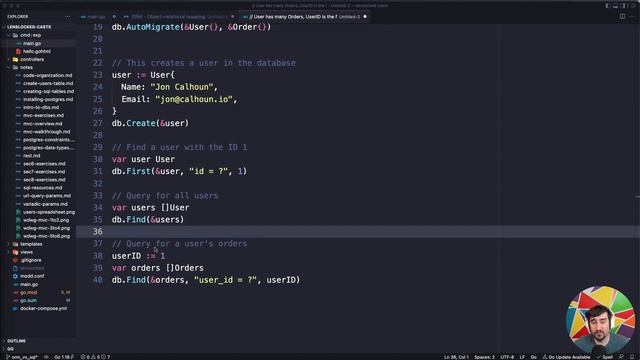Open rest.md file

coord(31,156)
